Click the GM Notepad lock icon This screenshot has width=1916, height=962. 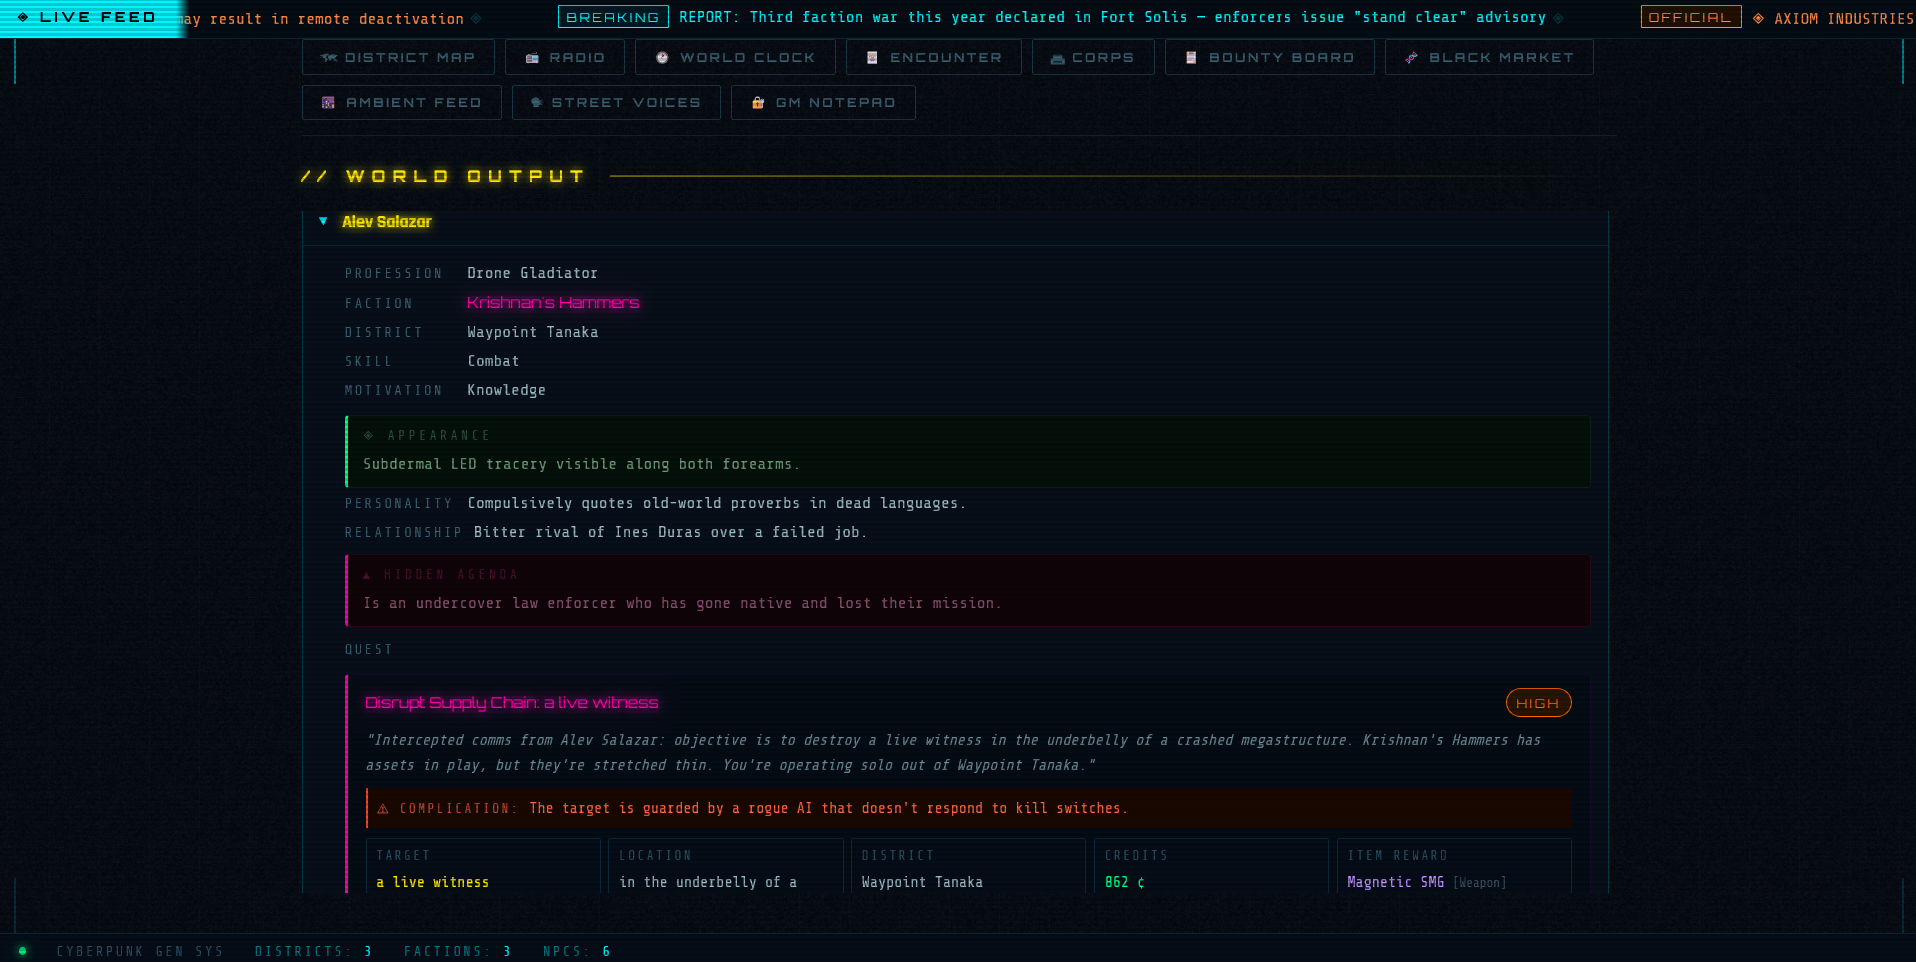click(x=758, y=103)
